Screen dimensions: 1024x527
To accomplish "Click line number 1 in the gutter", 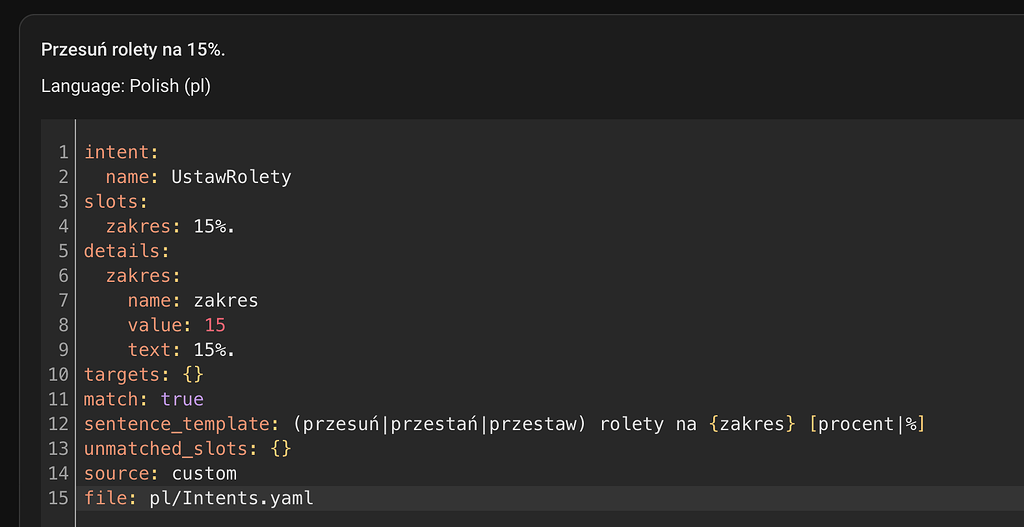I will click(63, 153).
